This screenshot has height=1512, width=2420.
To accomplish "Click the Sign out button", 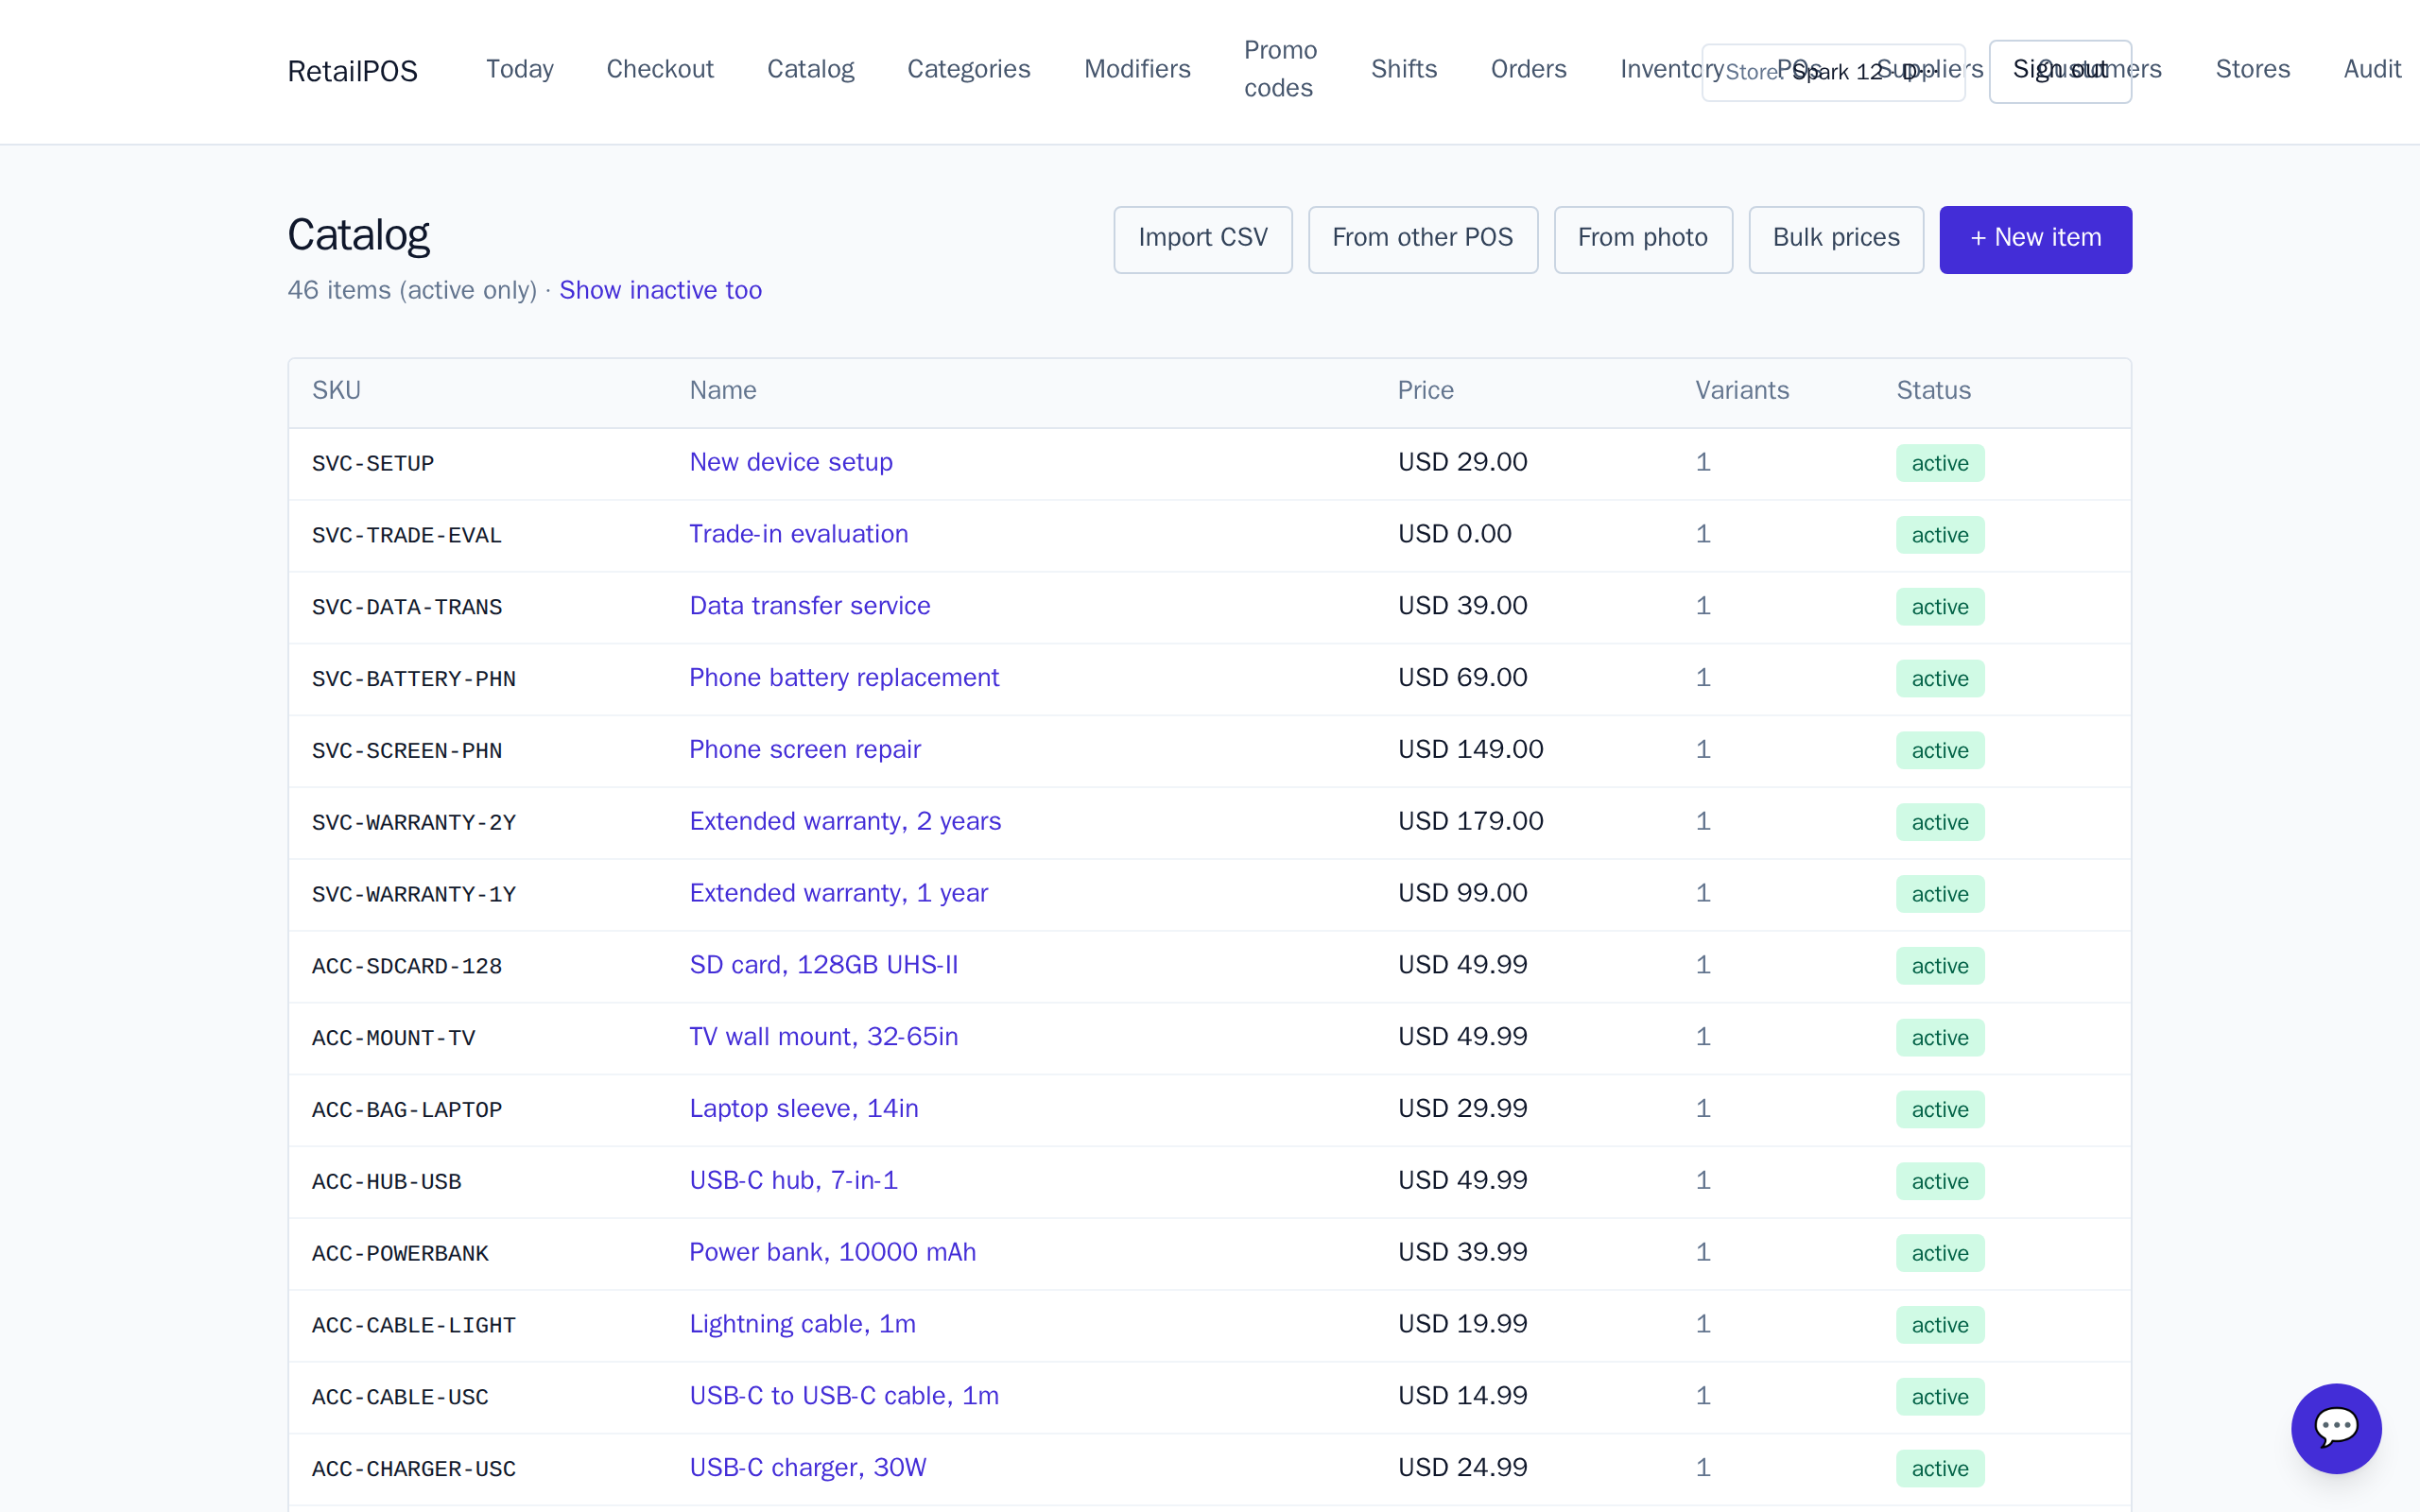I will tap(2060, 71).
